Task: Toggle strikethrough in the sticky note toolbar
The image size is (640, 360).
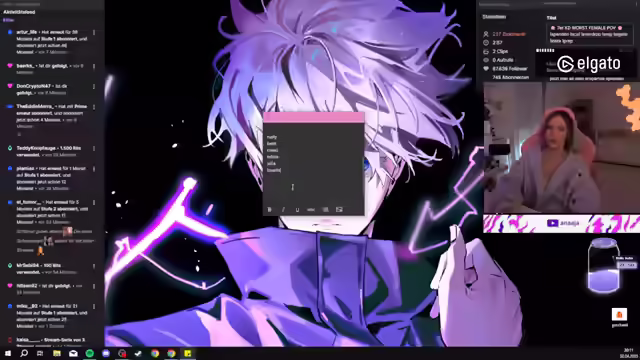Action: pyautogui.click(x=311, y=209)
